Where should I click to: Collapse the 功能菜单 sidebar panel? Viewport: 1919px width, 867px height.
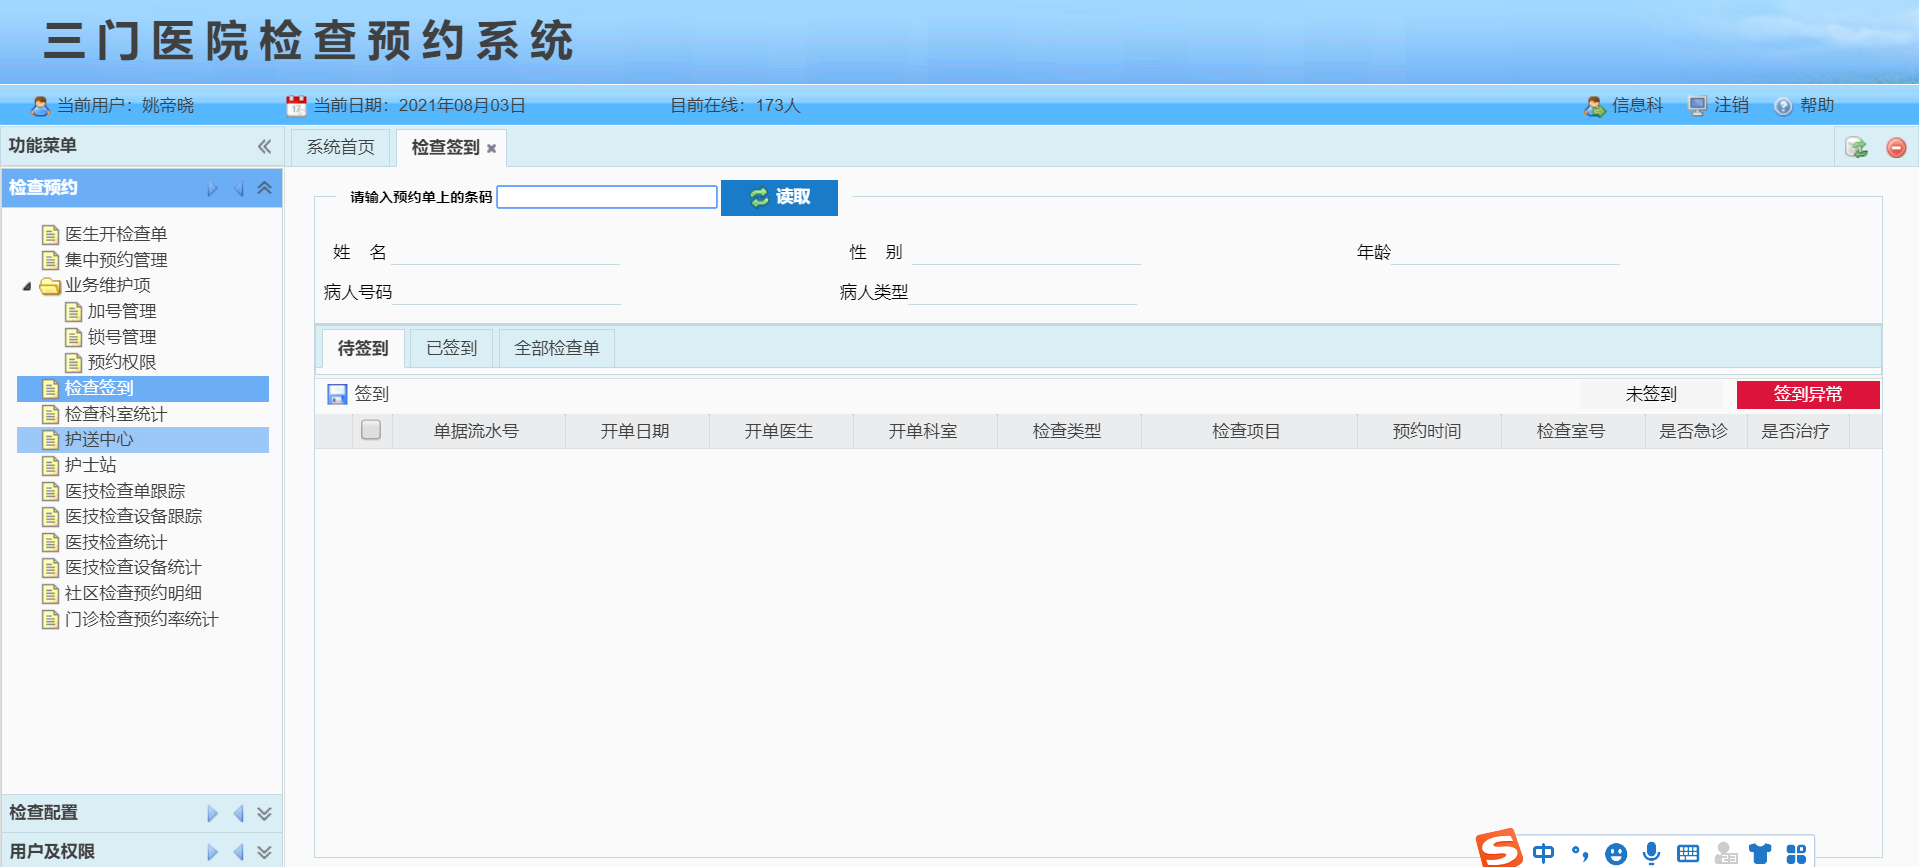pos(264,147)
